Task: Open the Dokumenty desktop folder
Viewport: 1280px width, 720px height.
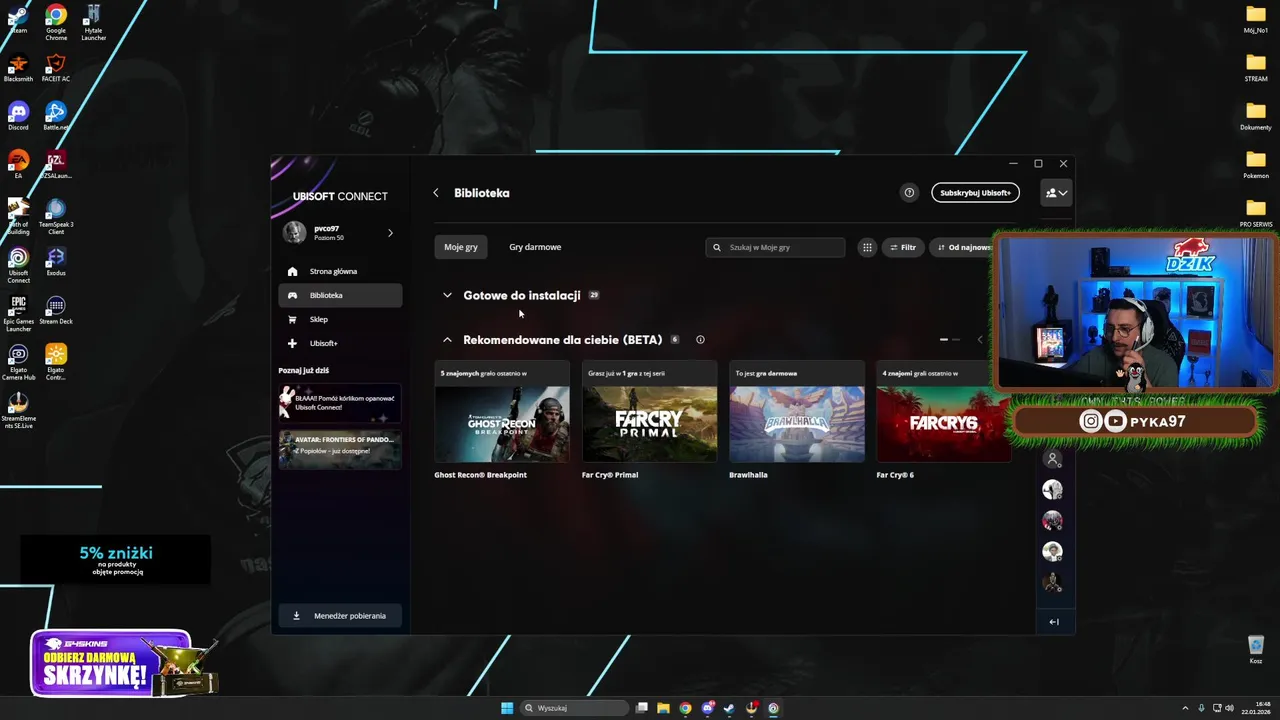Action: [x=1256, y=116]
